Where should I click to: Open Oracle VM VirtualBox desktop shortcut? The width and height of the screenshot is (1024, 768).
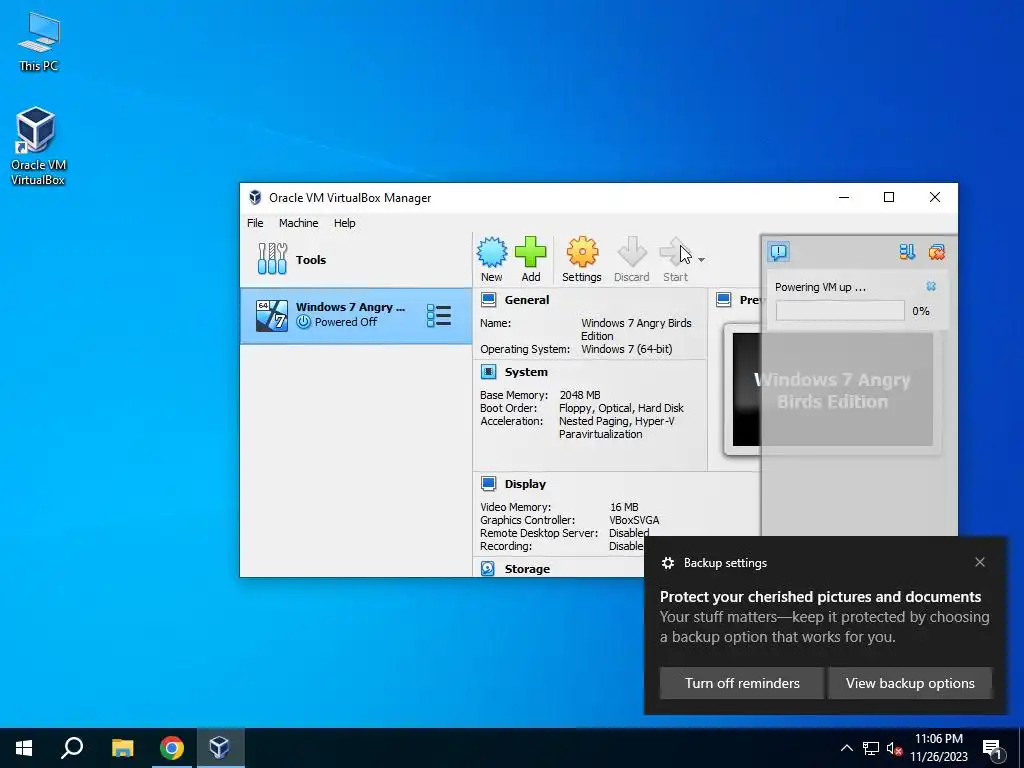(x=38, y=146)
